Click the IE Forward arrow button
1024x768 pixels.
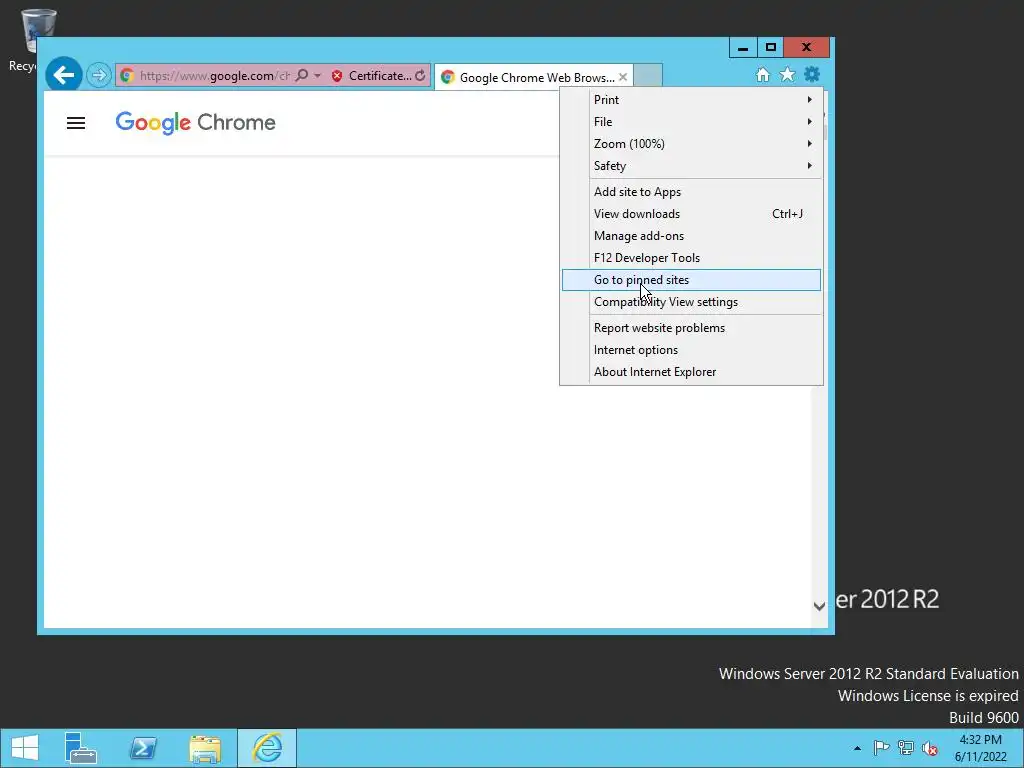click(x=99, y=75)
